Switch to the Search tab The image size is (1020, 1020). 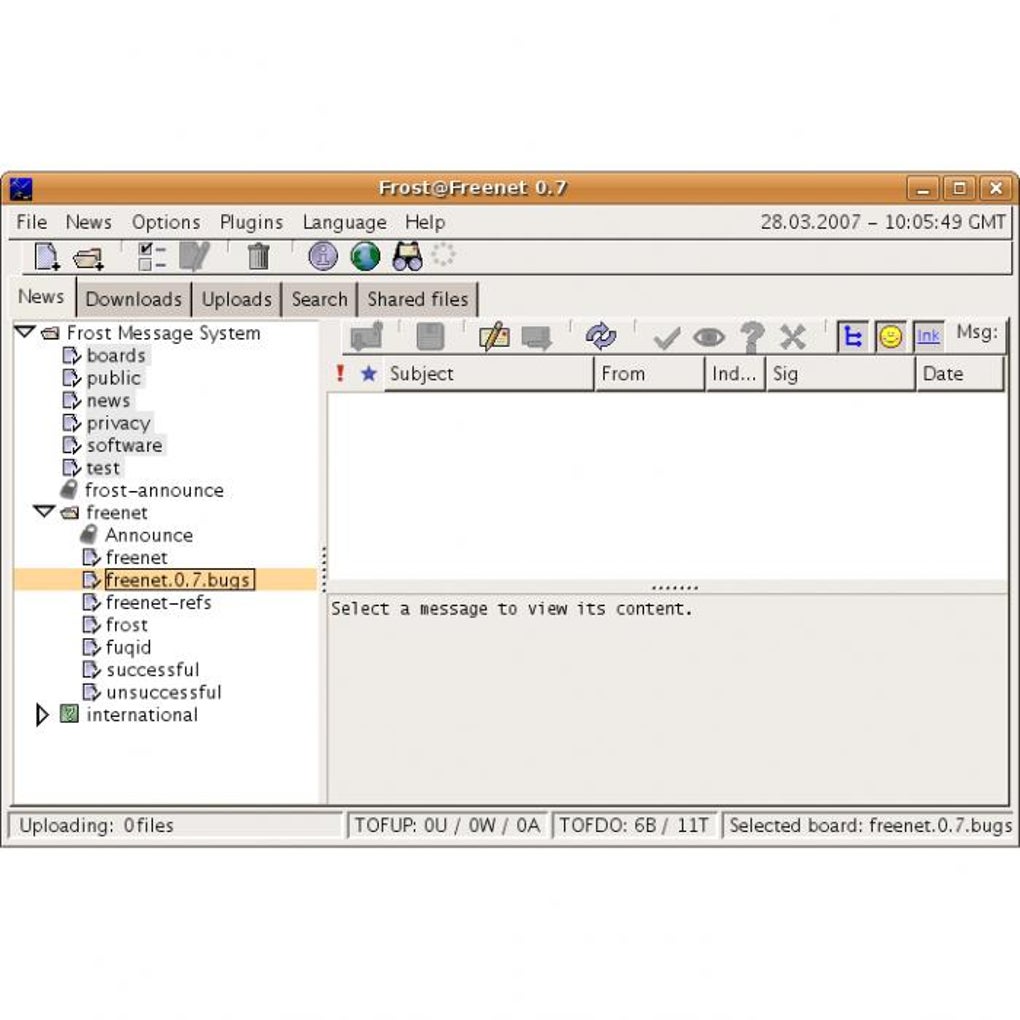pos(319,299)
